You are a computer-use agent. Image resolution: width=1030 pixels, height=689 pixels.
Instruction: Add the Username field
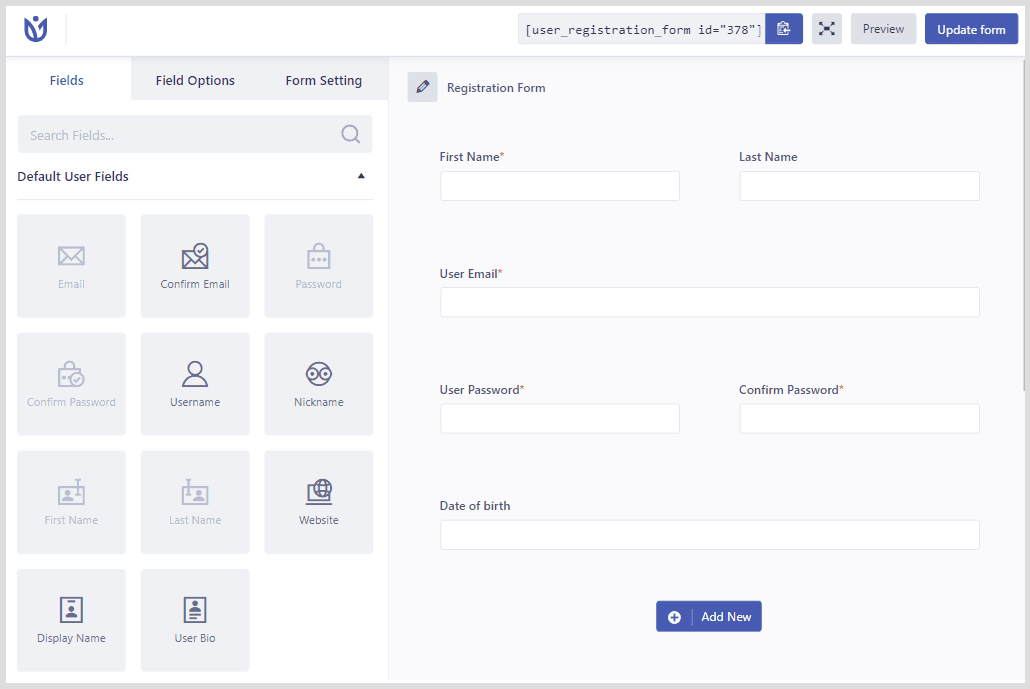pos(195,384)
